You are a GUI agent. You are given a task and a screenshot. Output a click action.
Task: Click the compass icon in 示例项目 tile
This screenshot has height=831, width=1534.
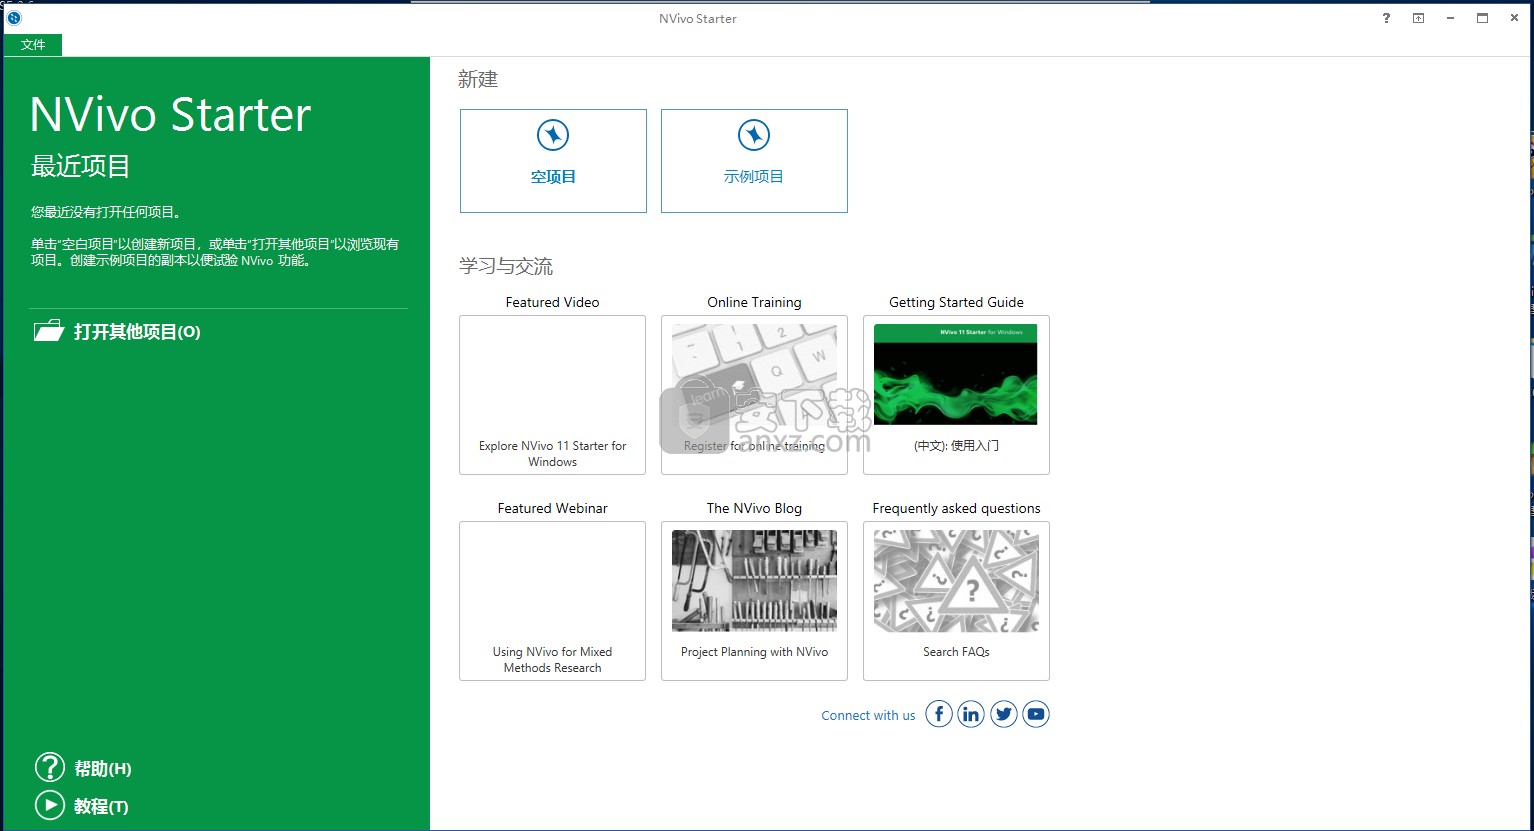754,135
